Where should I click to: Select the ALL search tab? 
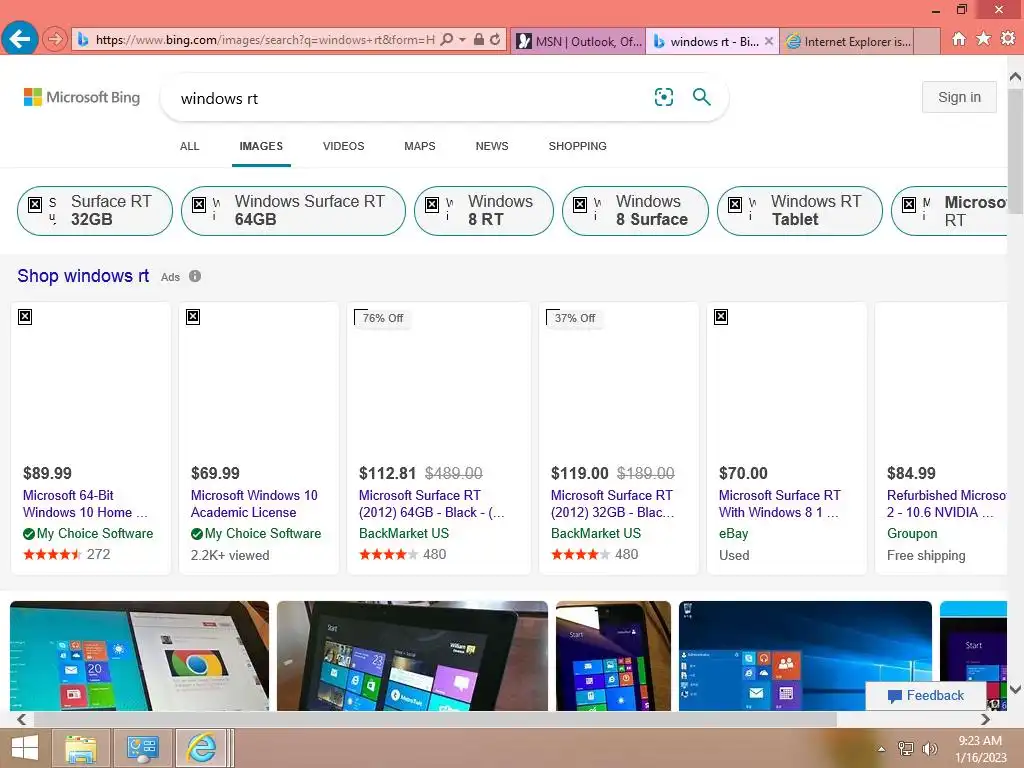(189, 146)
